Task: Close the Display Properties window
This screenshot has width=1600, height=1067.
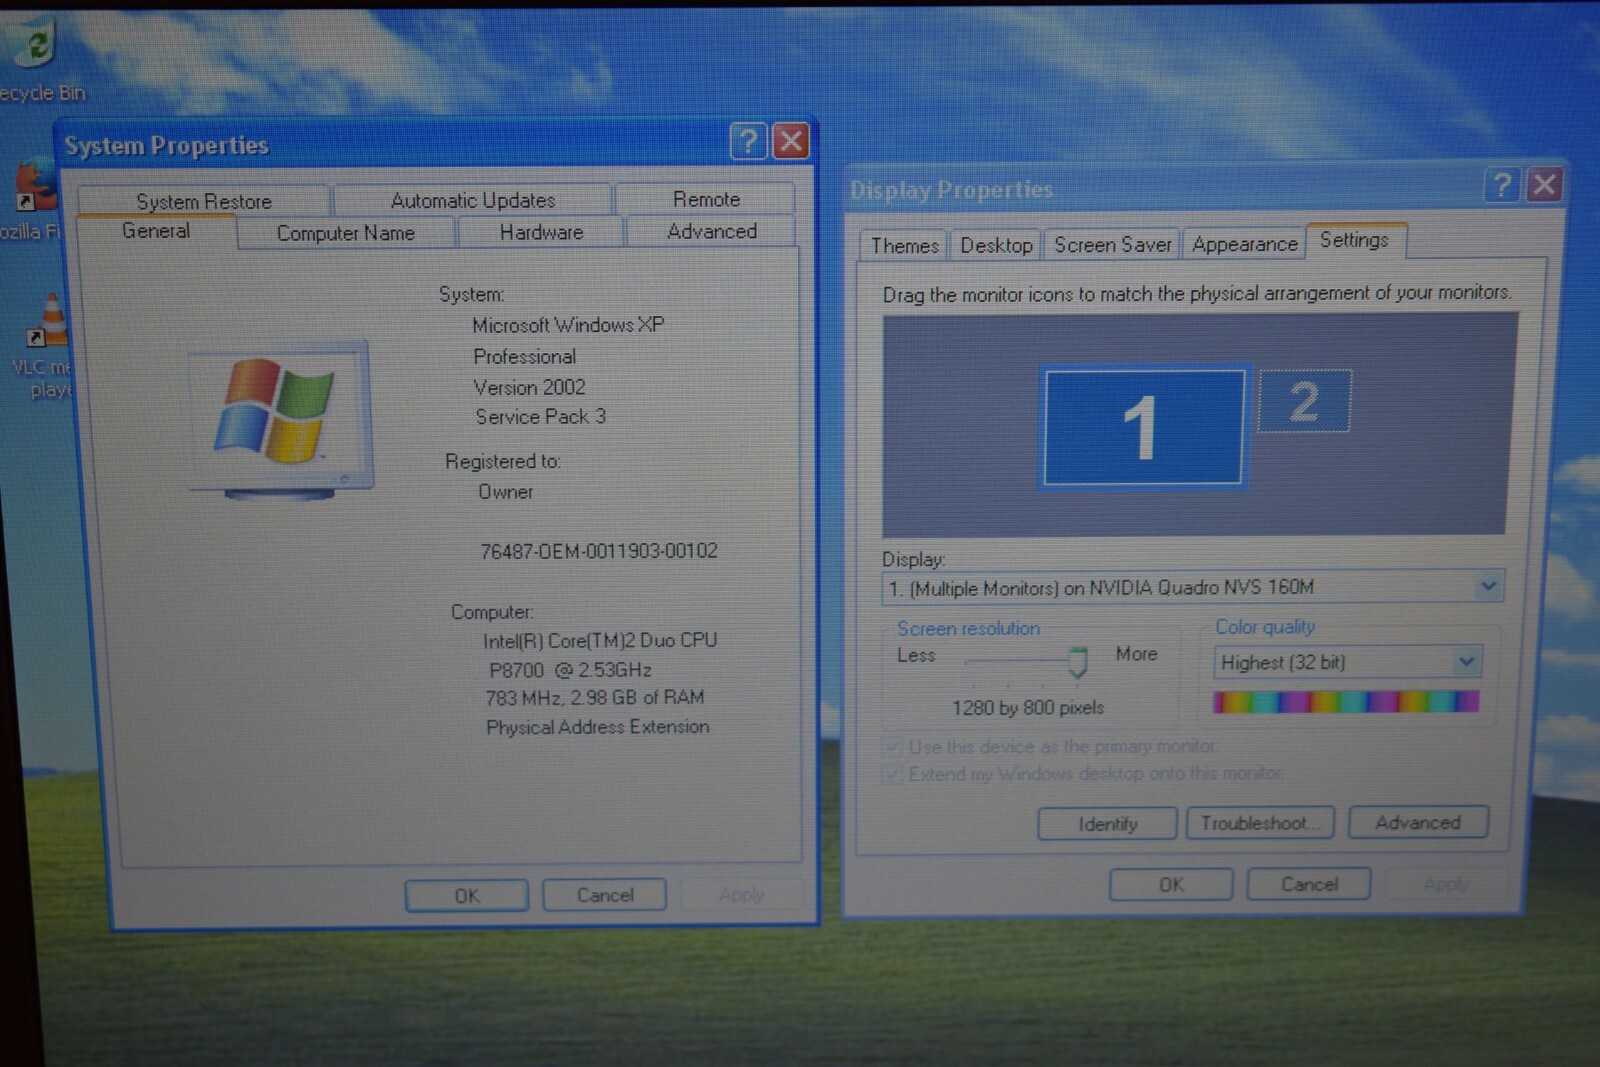Action: click(1545, 185)
